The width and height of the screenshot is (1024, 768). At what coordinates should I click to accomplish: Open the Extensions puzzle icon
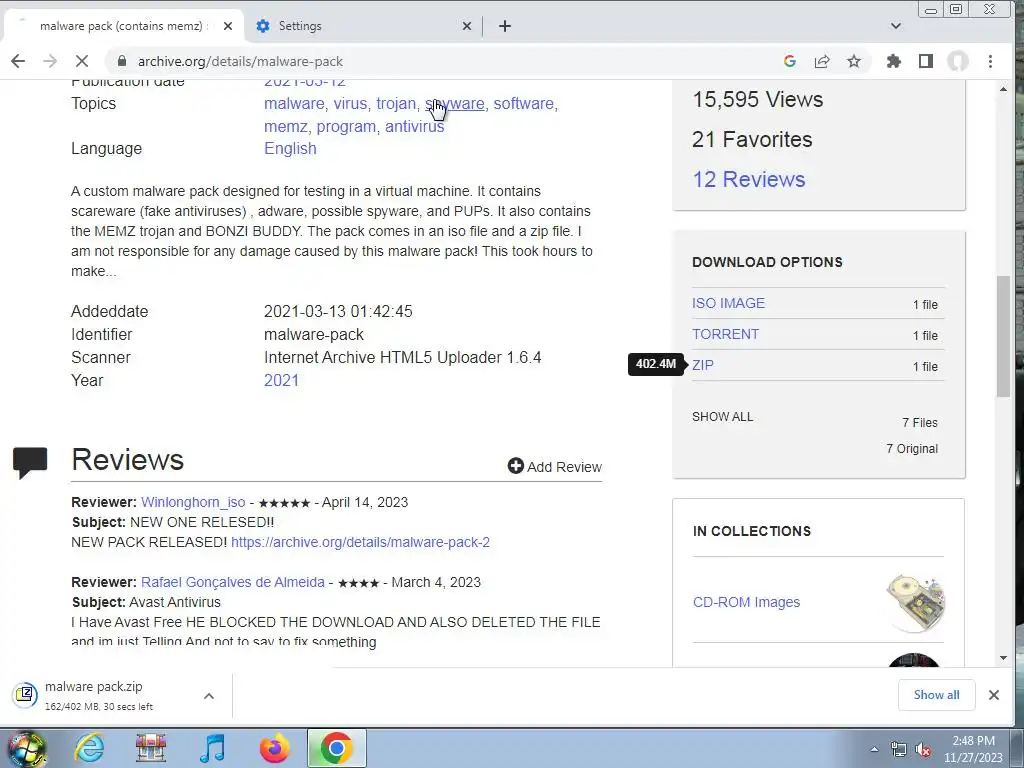(x=893, y=61)
